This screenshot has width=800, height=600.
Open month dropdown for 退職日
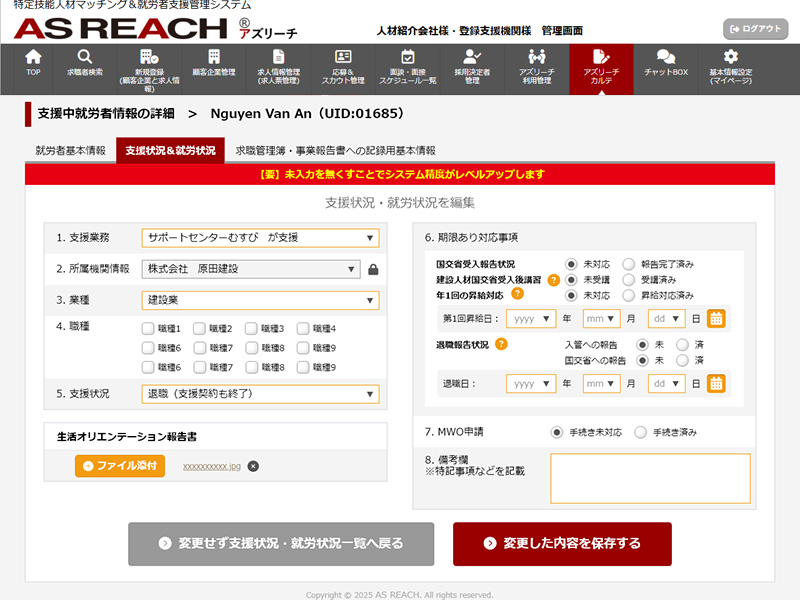(602, 384)
